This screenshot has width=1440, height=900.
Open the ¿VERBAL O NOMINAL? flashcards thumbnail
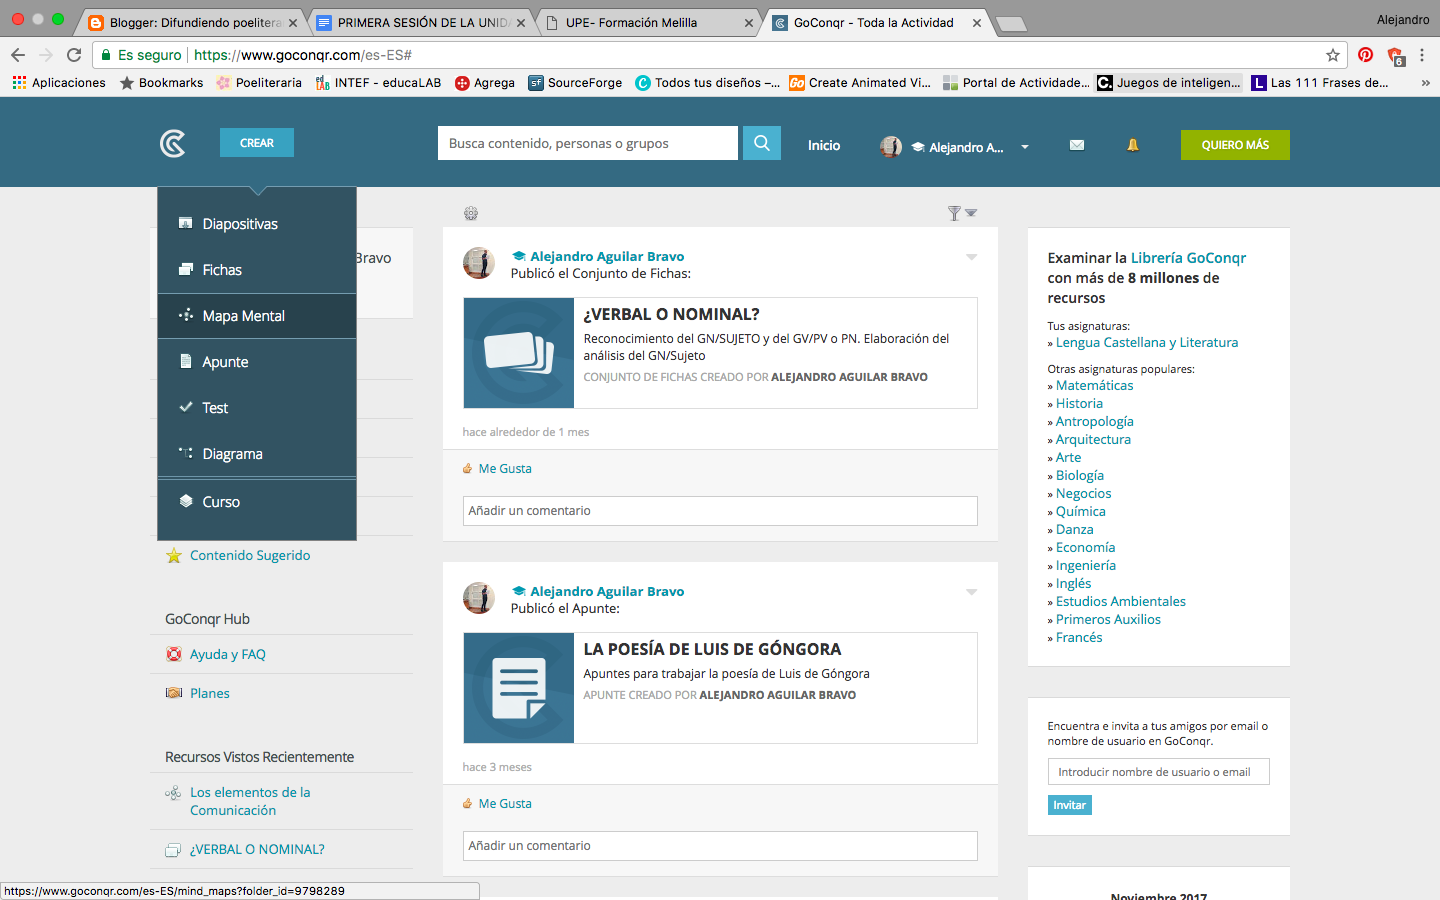519,353
